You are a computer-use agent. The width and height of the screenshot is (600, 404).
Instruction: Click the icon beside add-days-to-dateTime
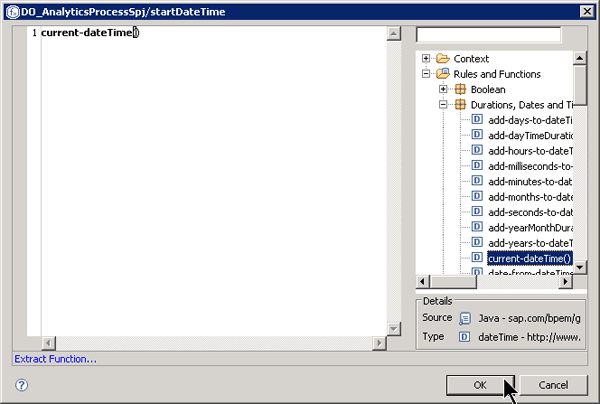(x=477, y=119)
